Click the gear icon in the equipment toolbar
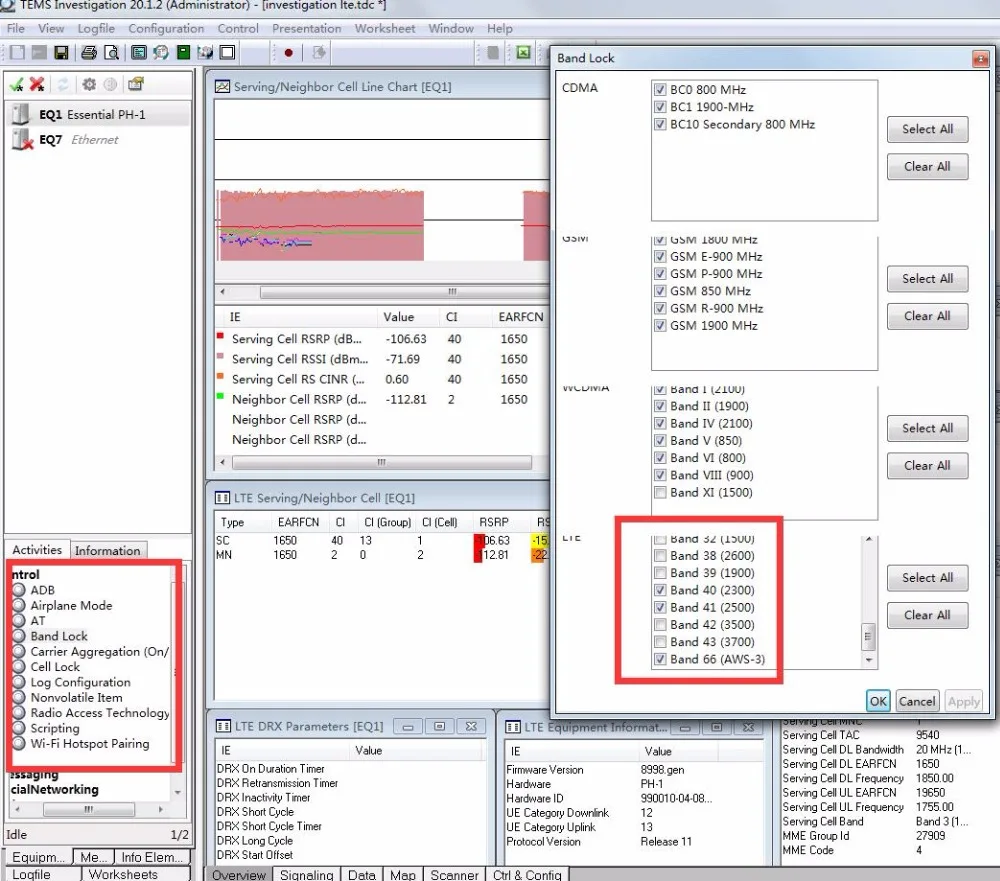 pyautogui.click(x=89, y=84)
